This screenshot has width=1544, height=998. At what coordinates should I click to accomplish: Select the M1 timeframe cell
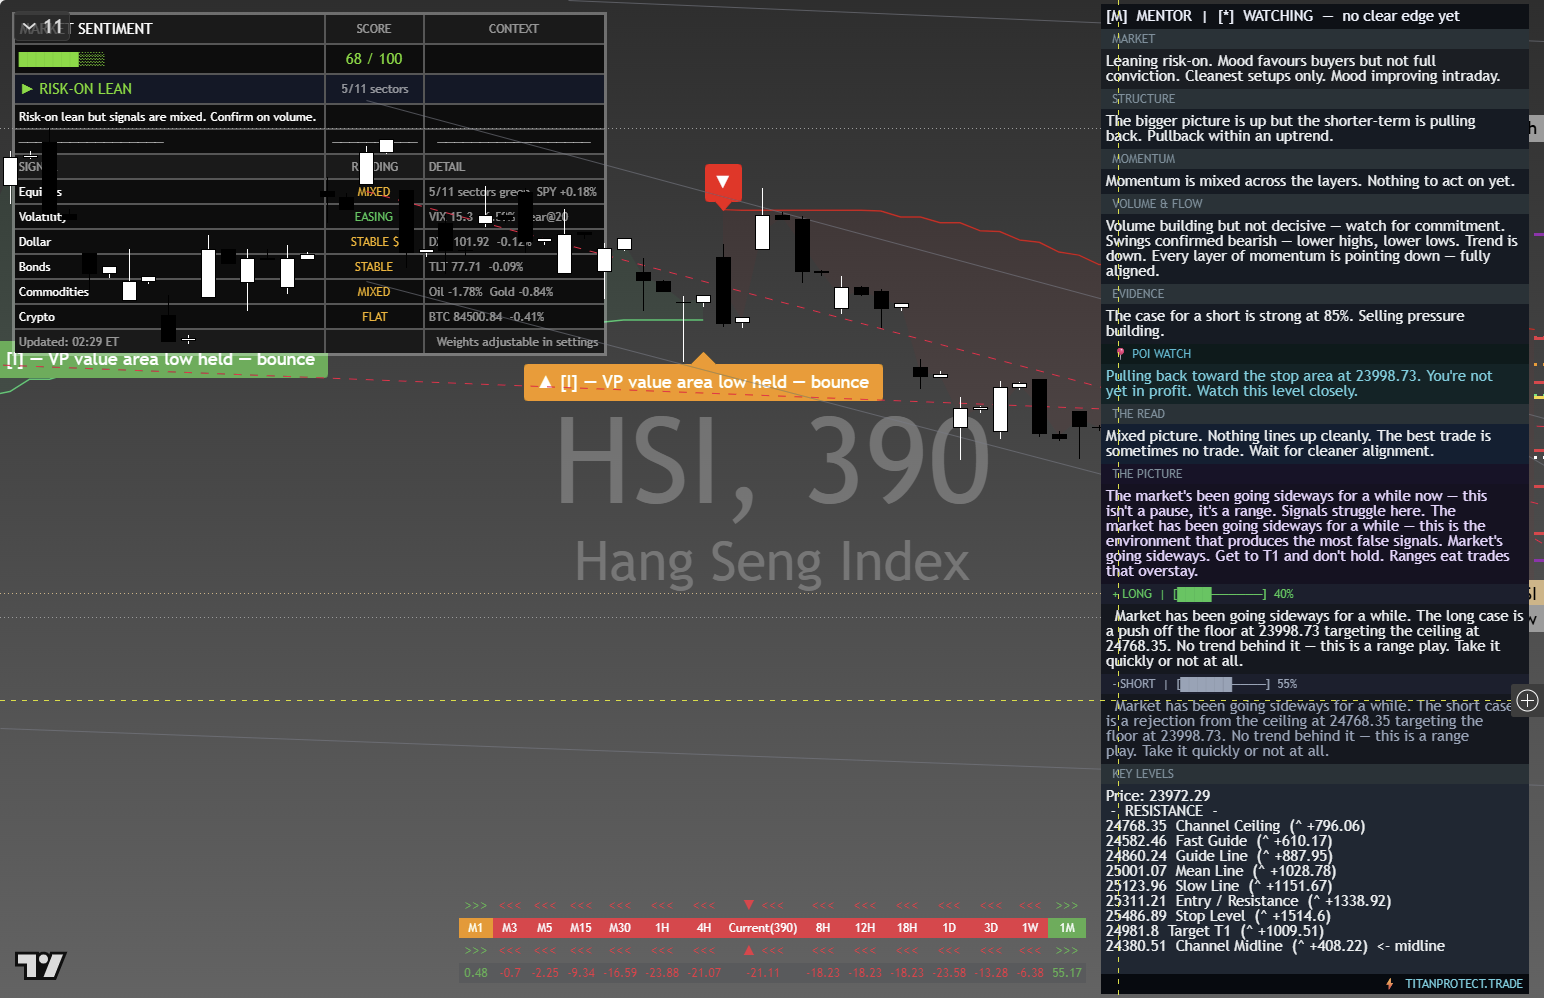click(x=475, y=928)
